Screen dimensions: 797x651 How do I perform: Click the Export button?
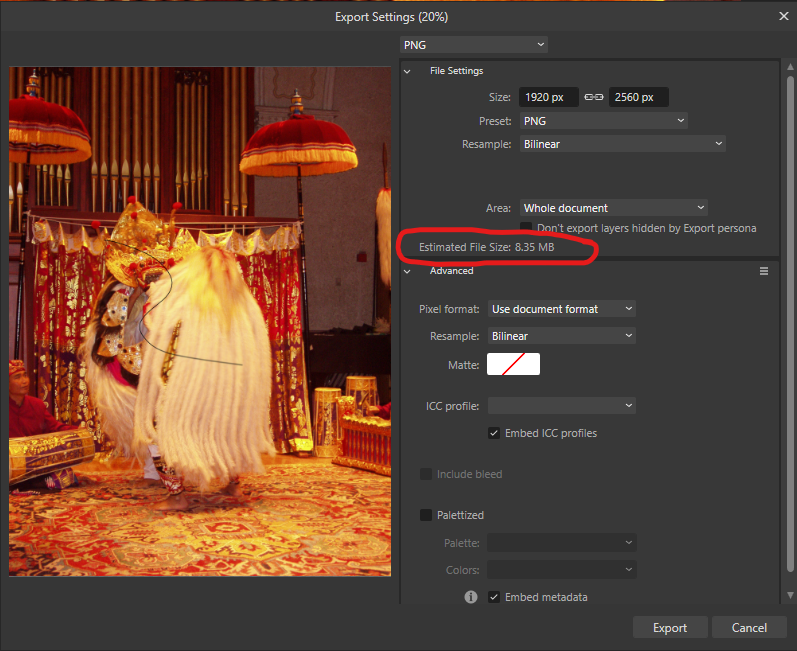coord(669,628)
